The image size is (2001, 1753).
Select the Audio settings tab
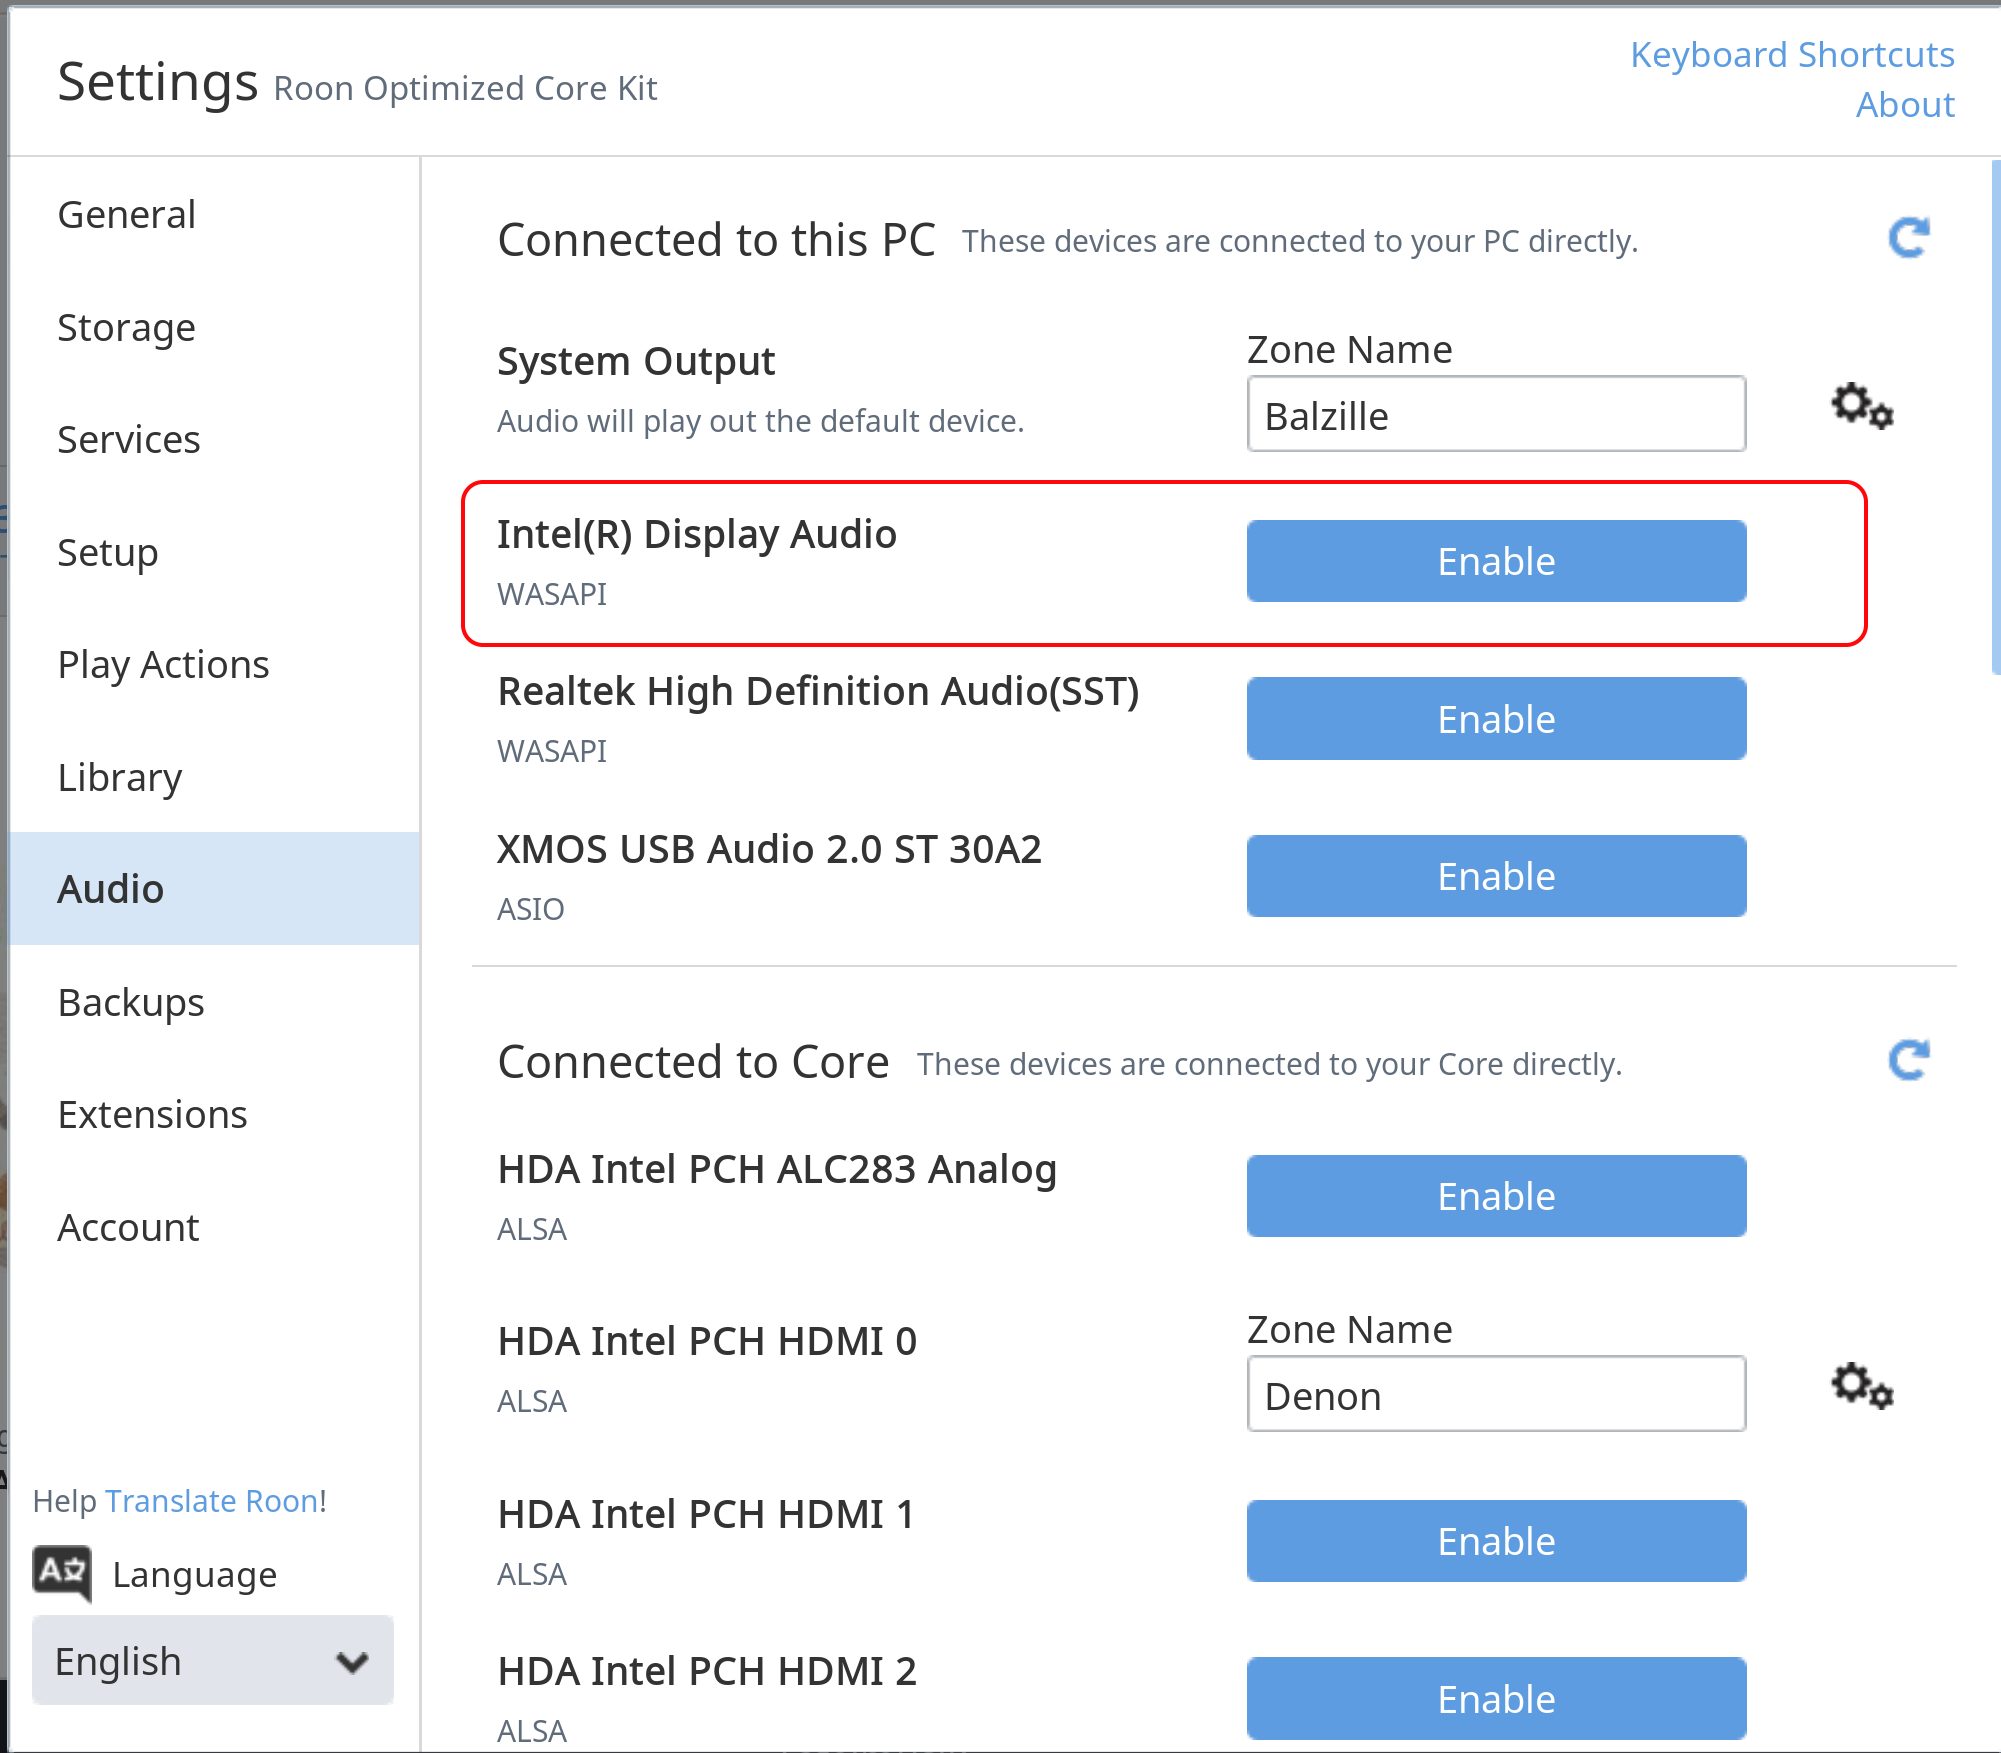point(214,889)
